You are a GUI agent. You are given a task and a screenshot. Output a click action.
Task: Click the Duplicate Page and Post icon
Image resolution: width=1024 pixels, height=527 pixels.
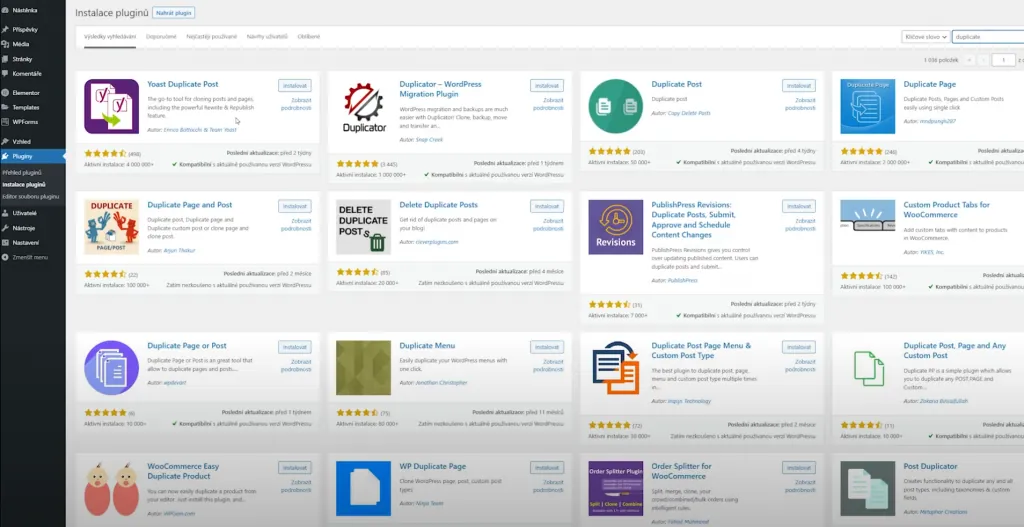[x=112, y=227]
